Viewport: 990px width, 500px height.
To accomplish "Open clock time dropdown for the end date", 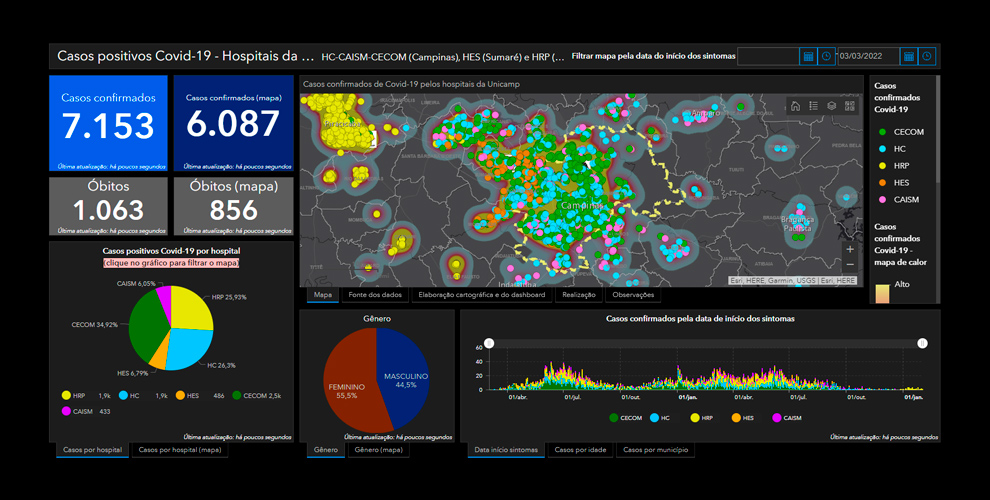I will [927, 57].
